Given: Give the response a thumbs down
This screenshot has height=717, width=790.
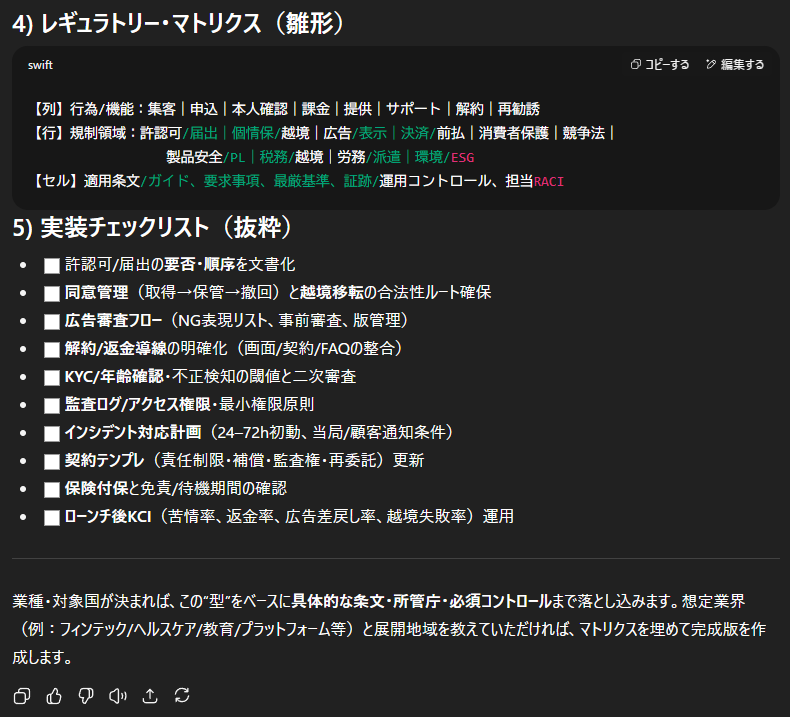Looking at the screenshot, I should (x=86, y=696).
